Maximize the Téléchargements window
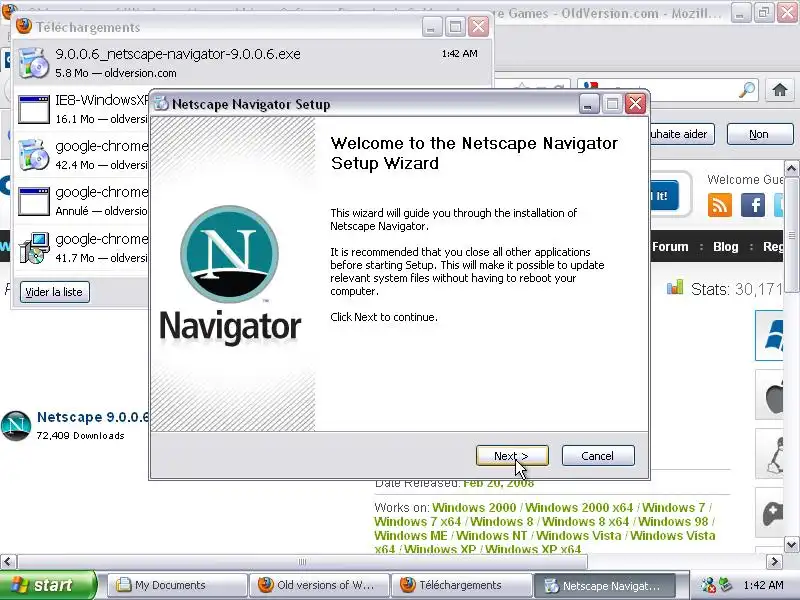This screenshot has height=600, width=800. coord(455,27)
